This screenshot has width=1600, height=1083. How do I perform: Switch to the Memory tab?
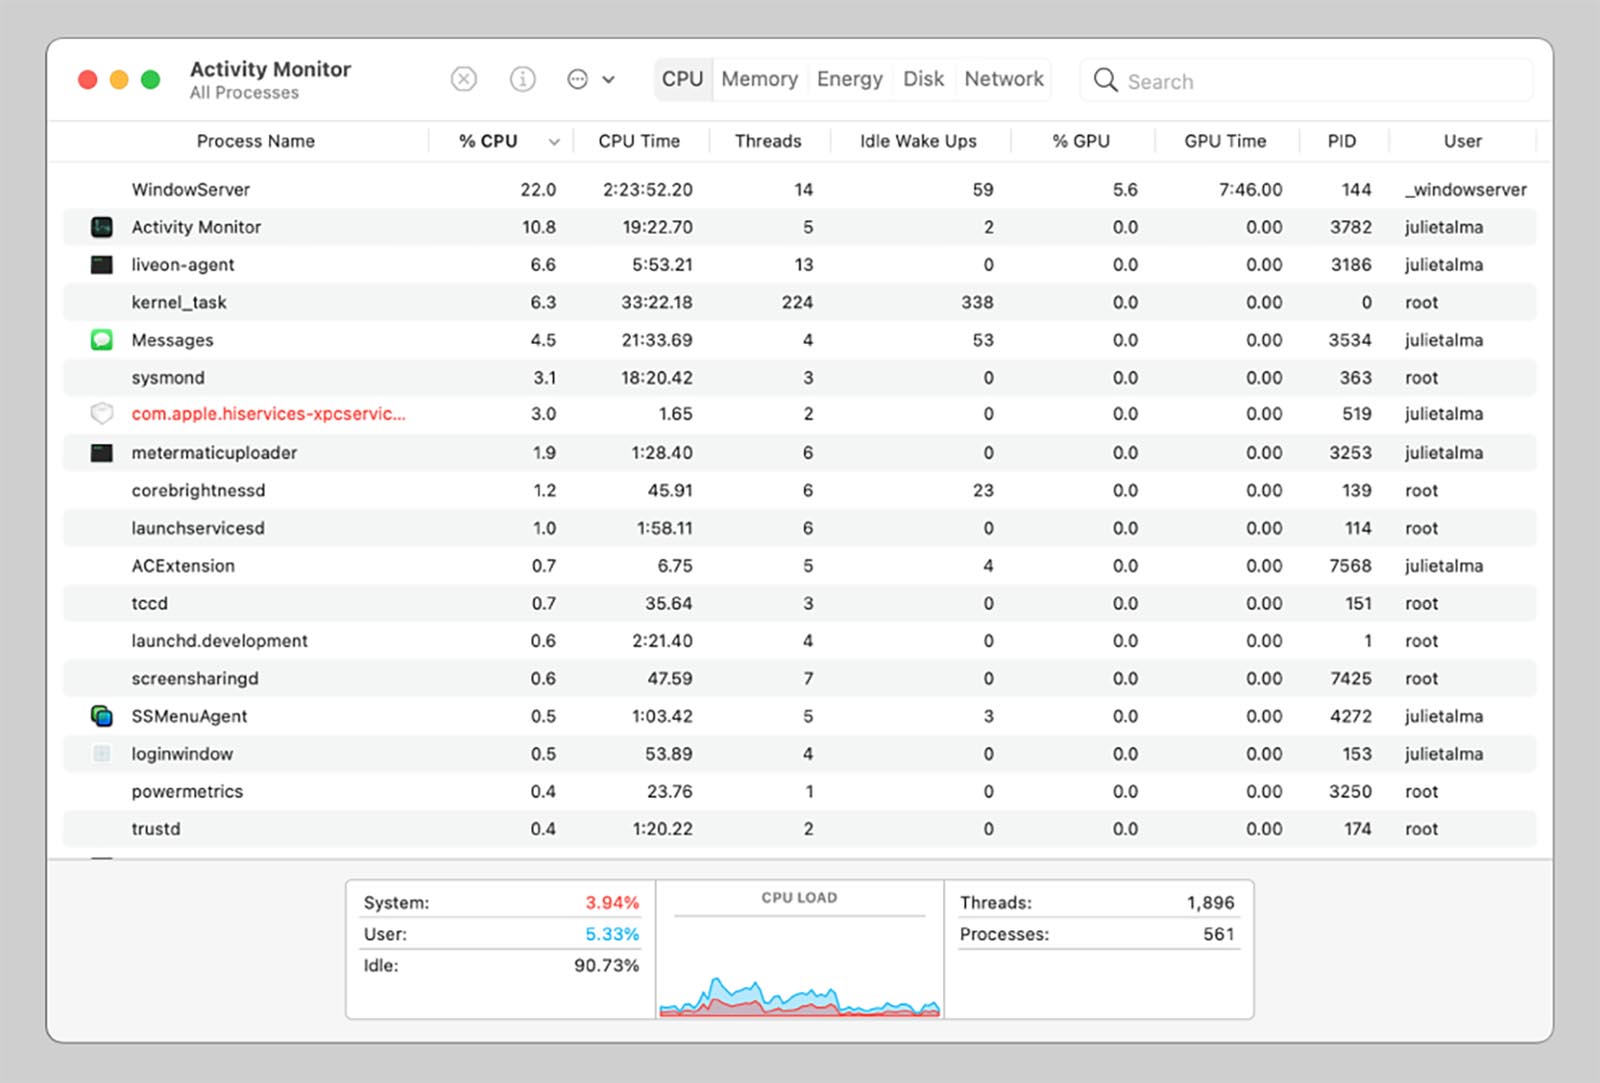coord(760,79)
